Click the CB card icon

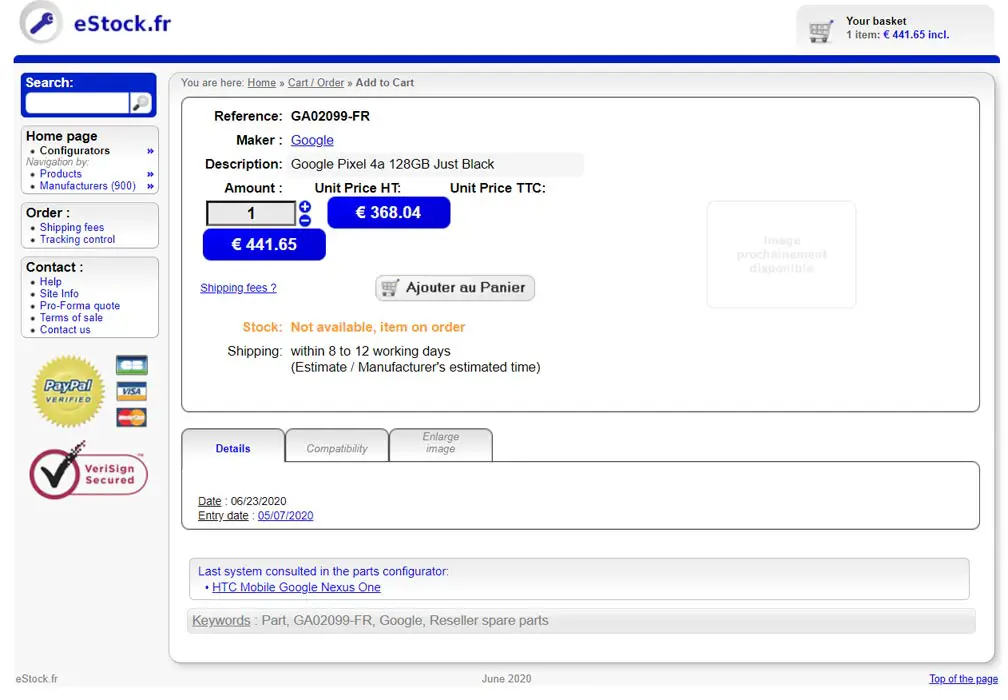132,365
